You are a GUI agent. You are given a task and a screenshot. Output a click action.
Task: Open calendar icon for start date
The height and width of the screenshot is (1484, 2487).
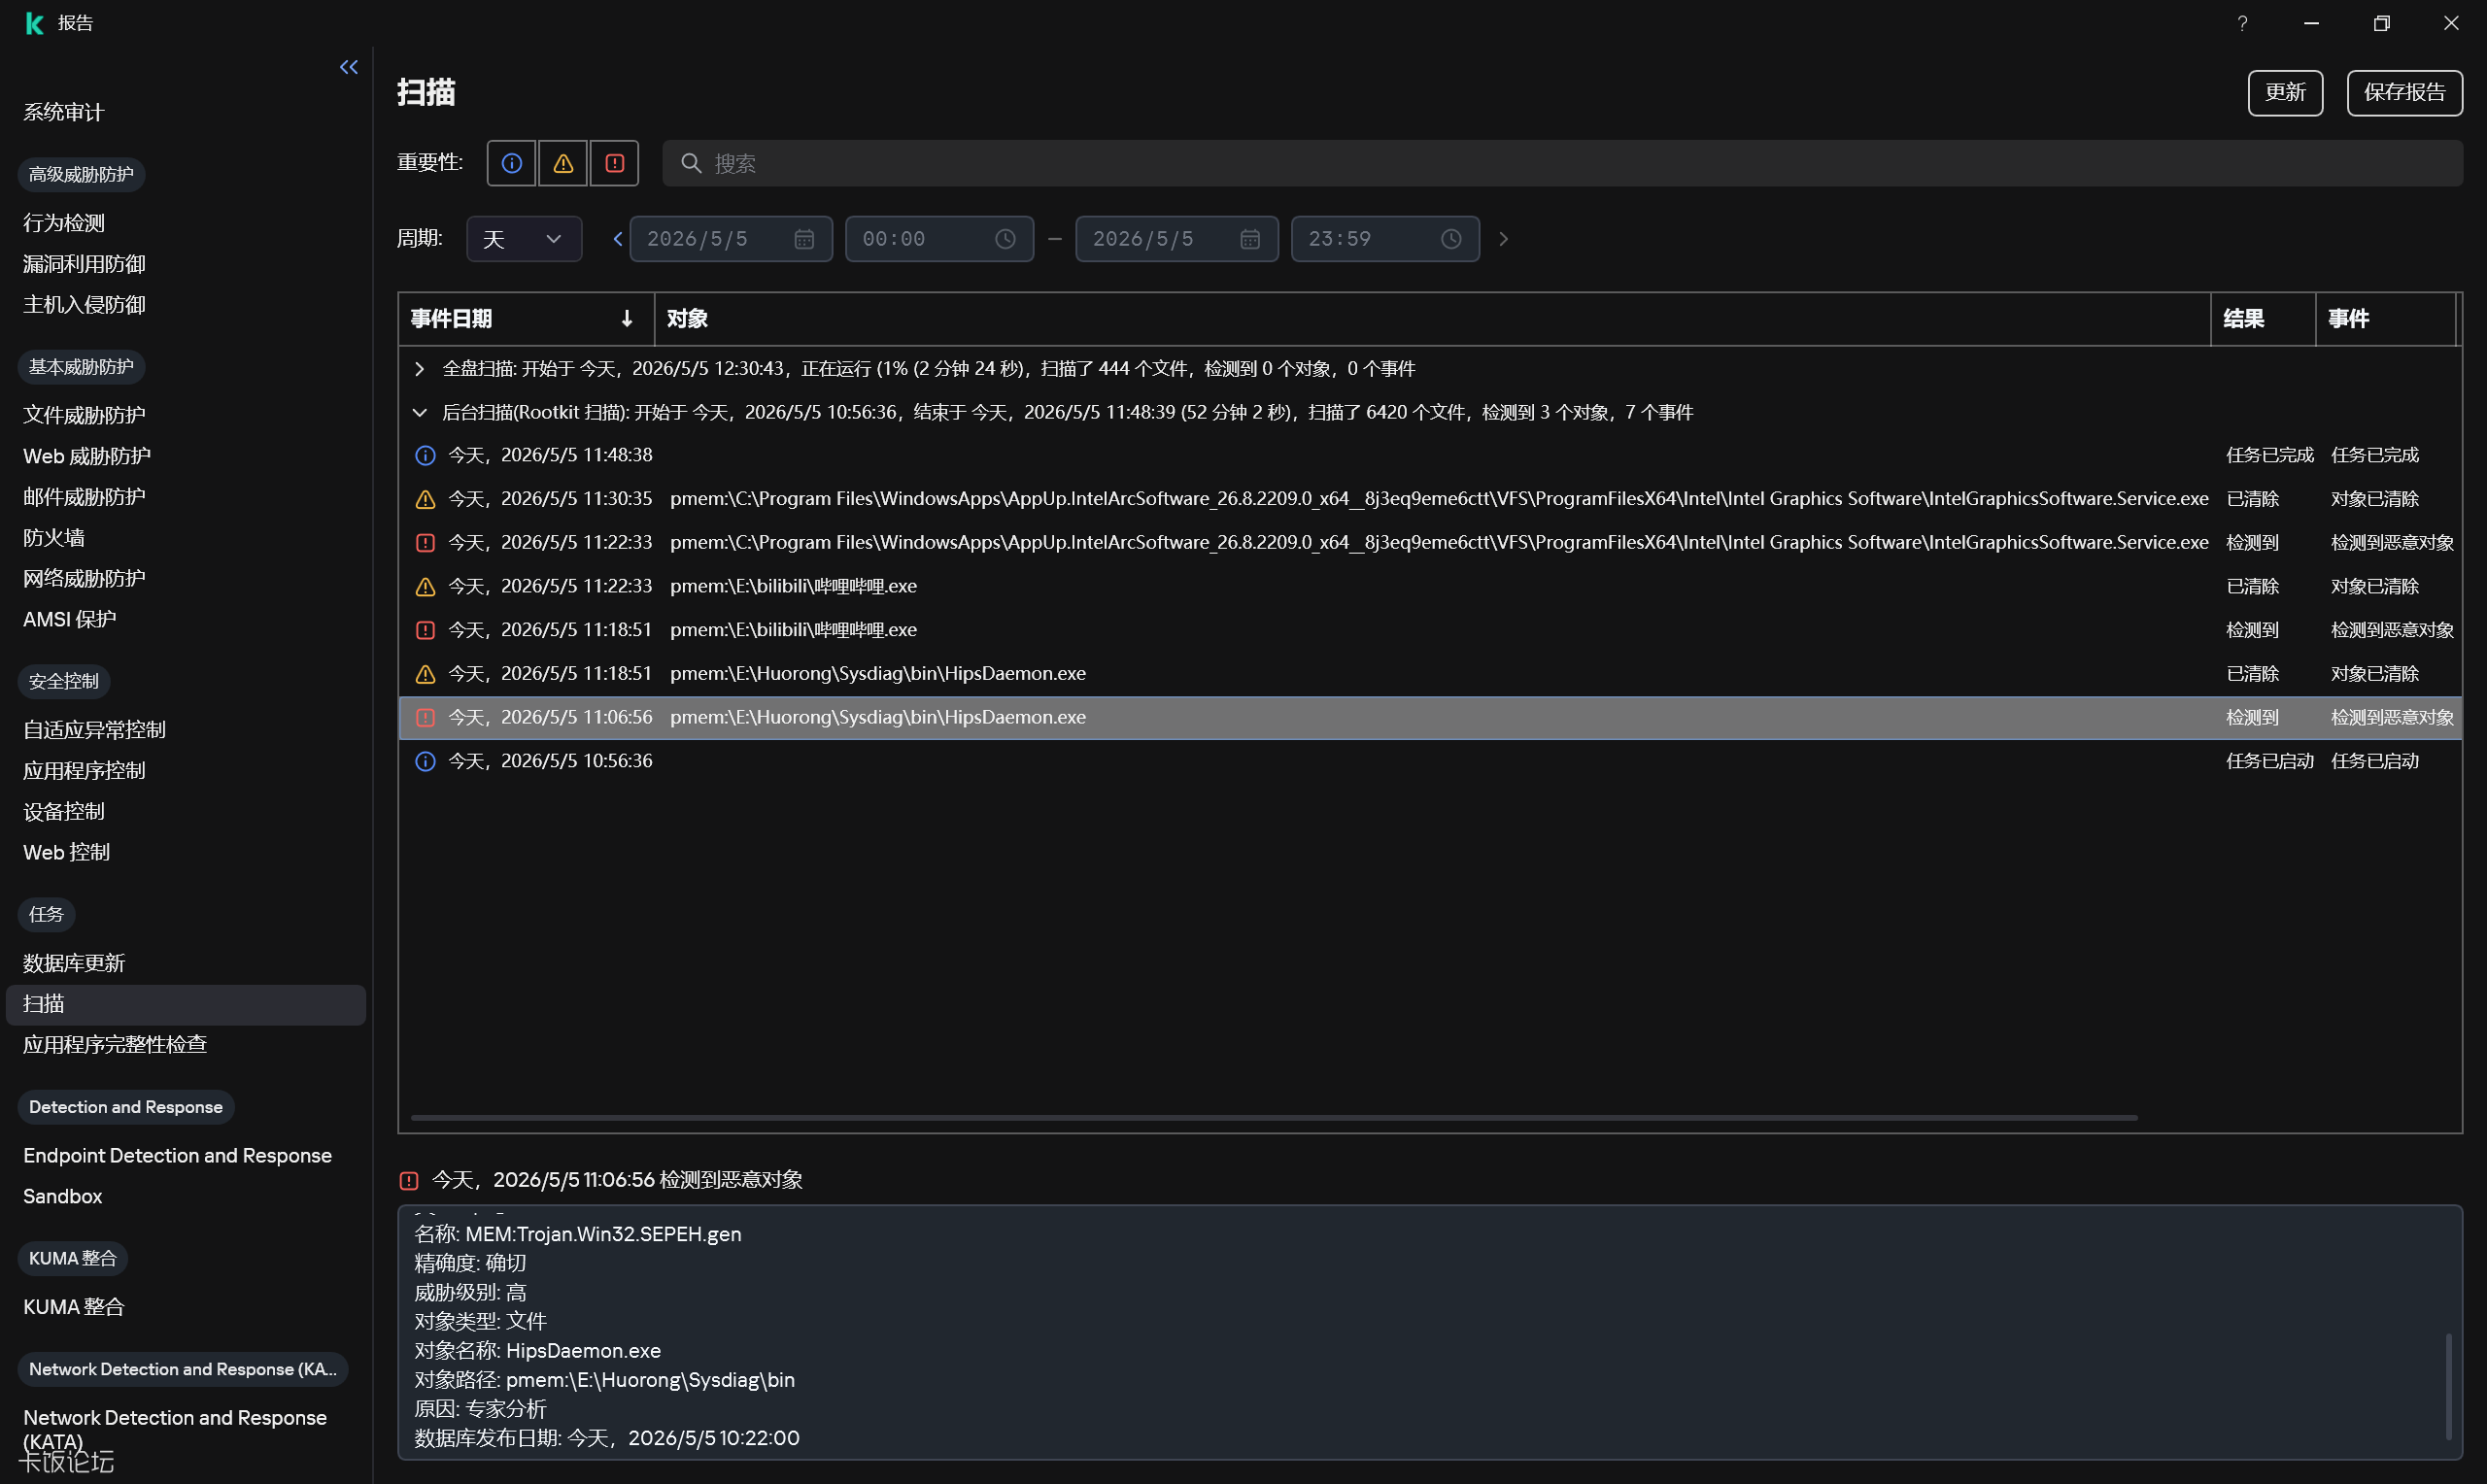[x=804, y=239]
